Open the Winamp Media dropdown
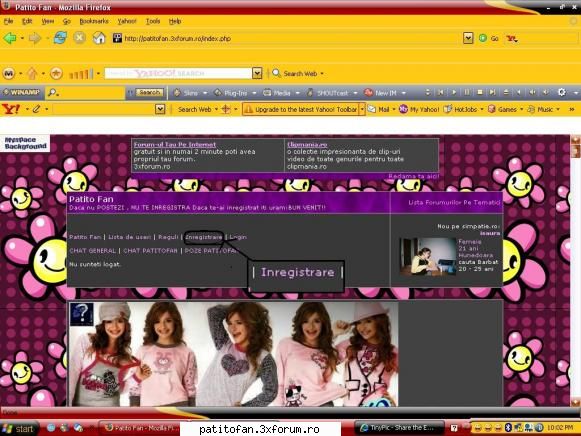 pyautogui.click(x=297, y=93)
